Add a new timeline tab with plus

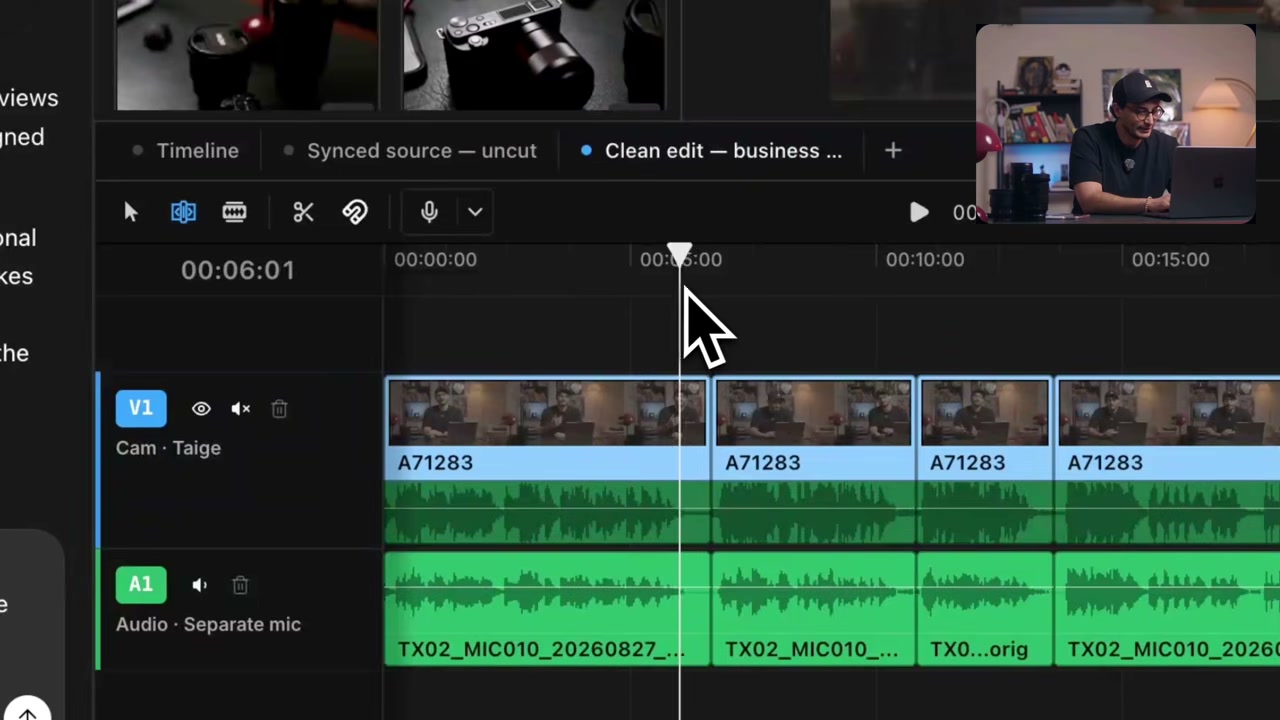(893, 151)
